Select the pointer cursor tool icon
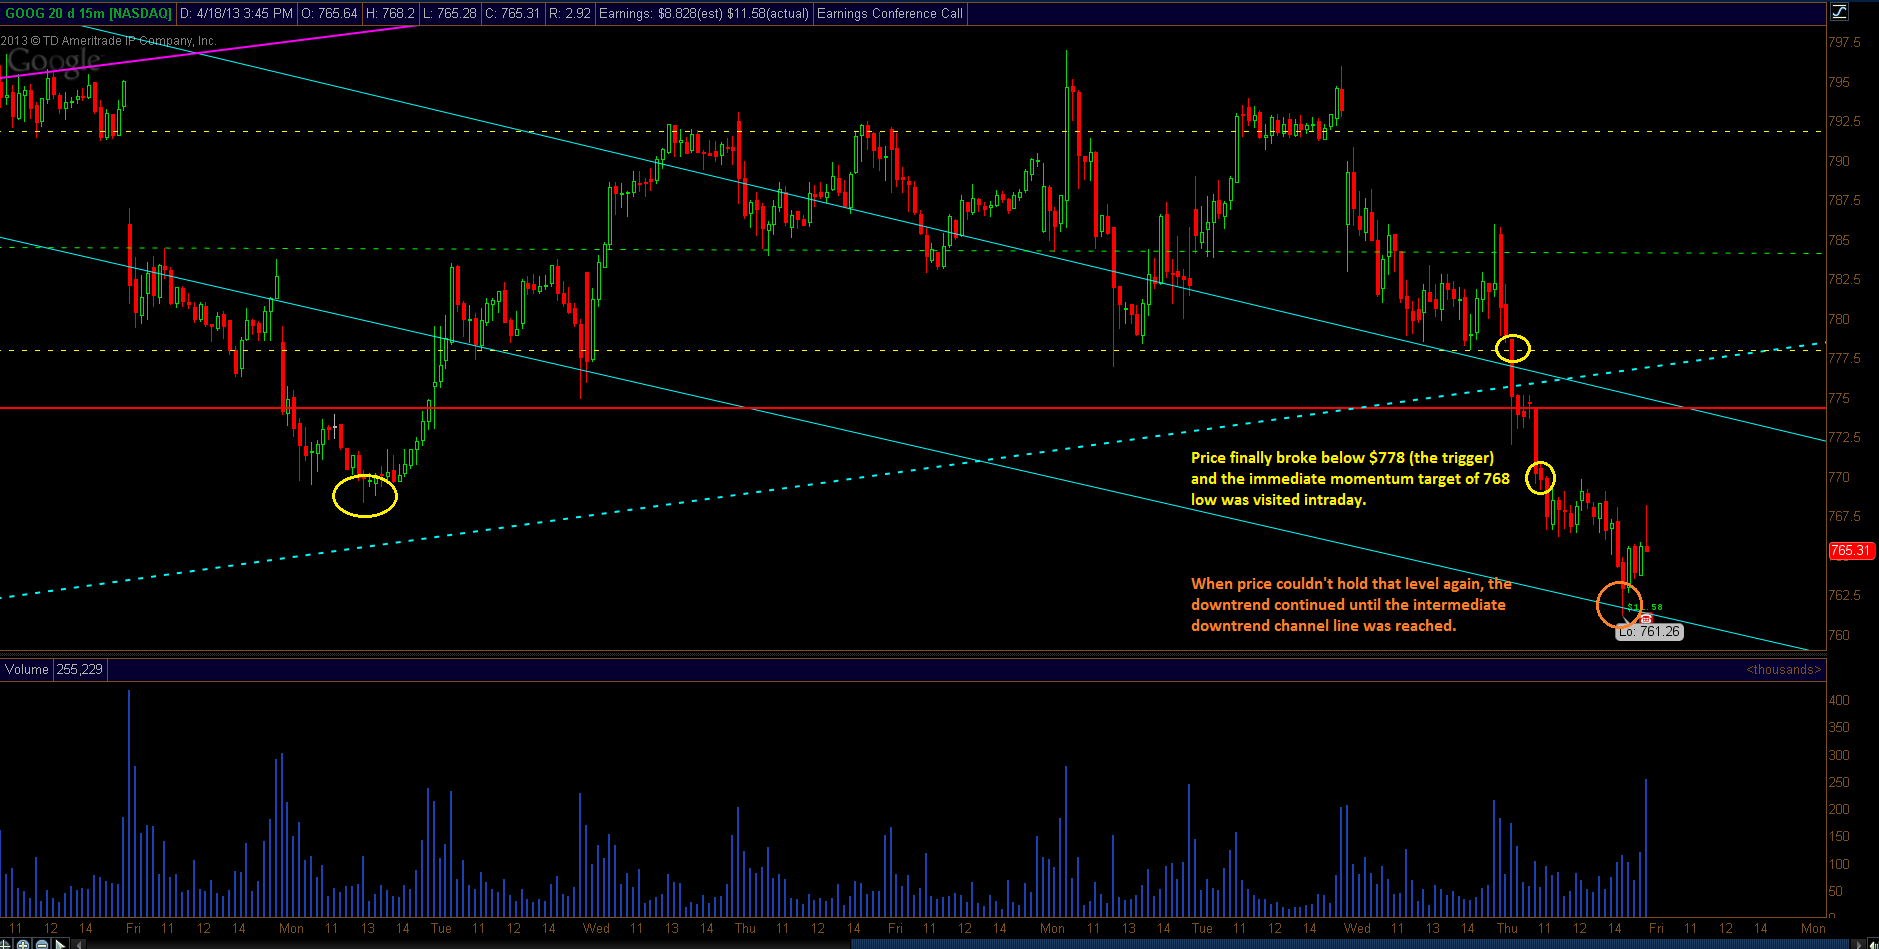The image size is (1879, 949). click(x=60, y=944)
